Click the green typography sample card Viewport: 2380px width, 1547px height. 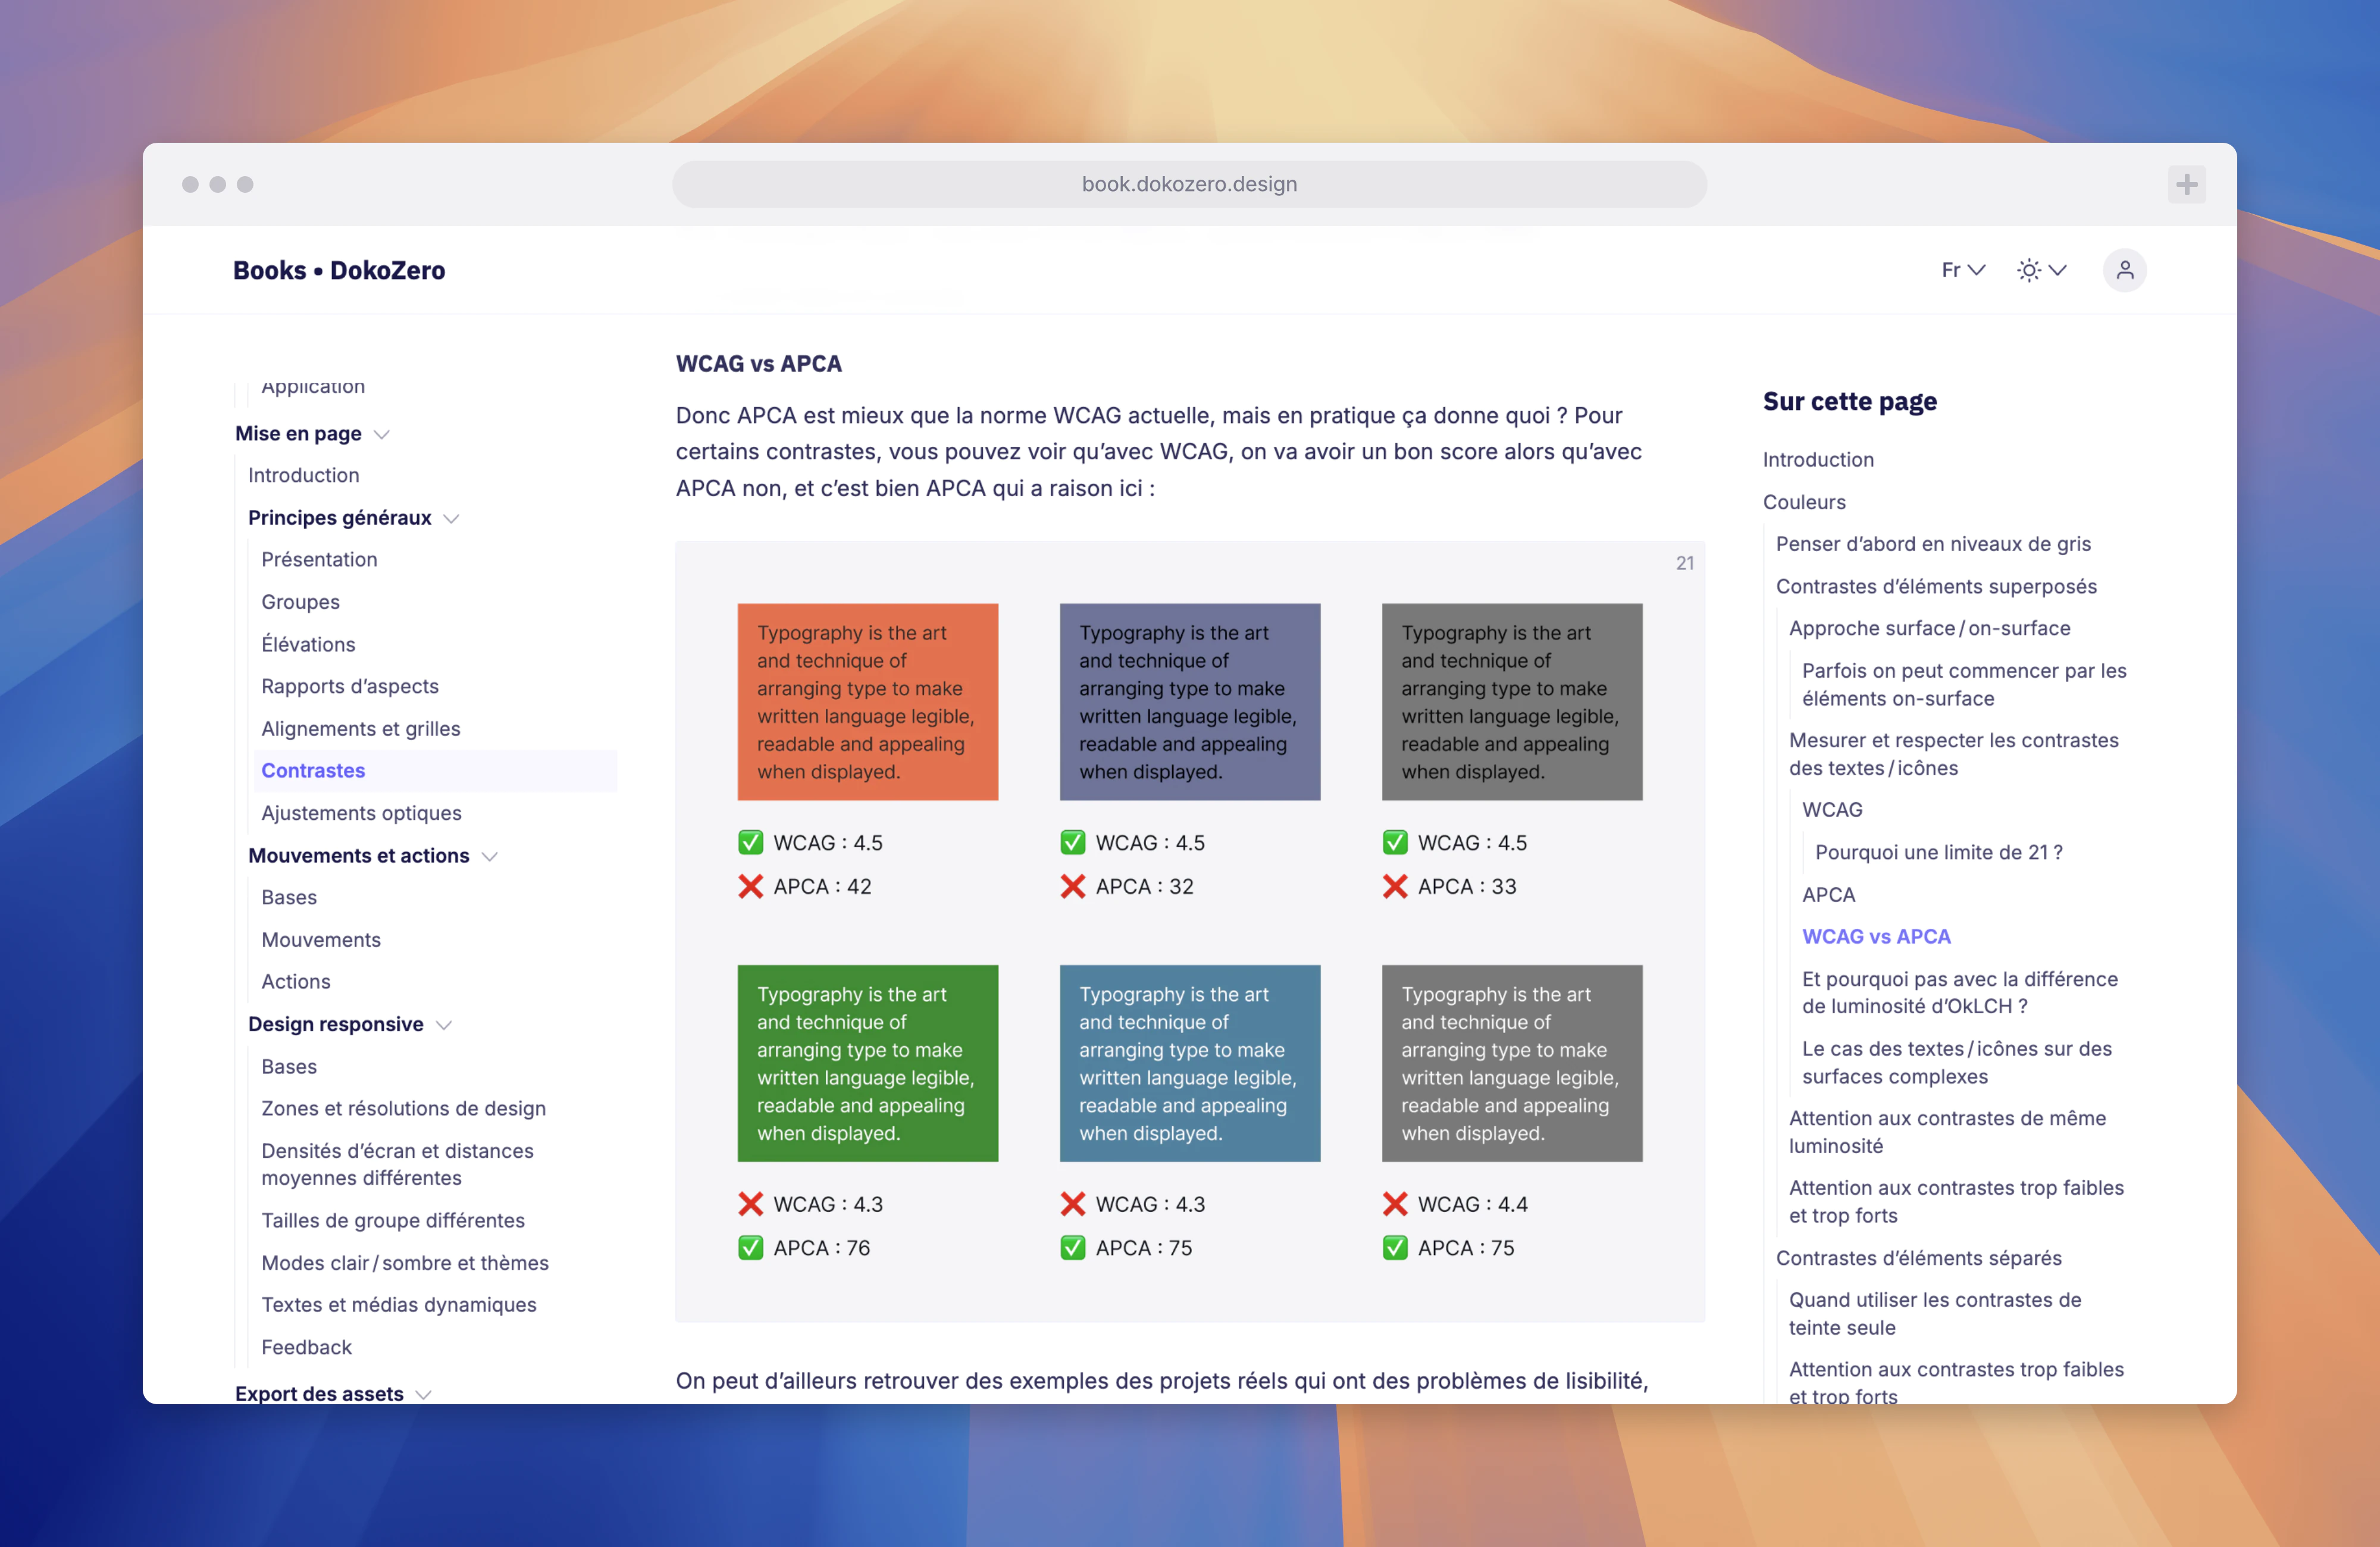click(867, 1063)
